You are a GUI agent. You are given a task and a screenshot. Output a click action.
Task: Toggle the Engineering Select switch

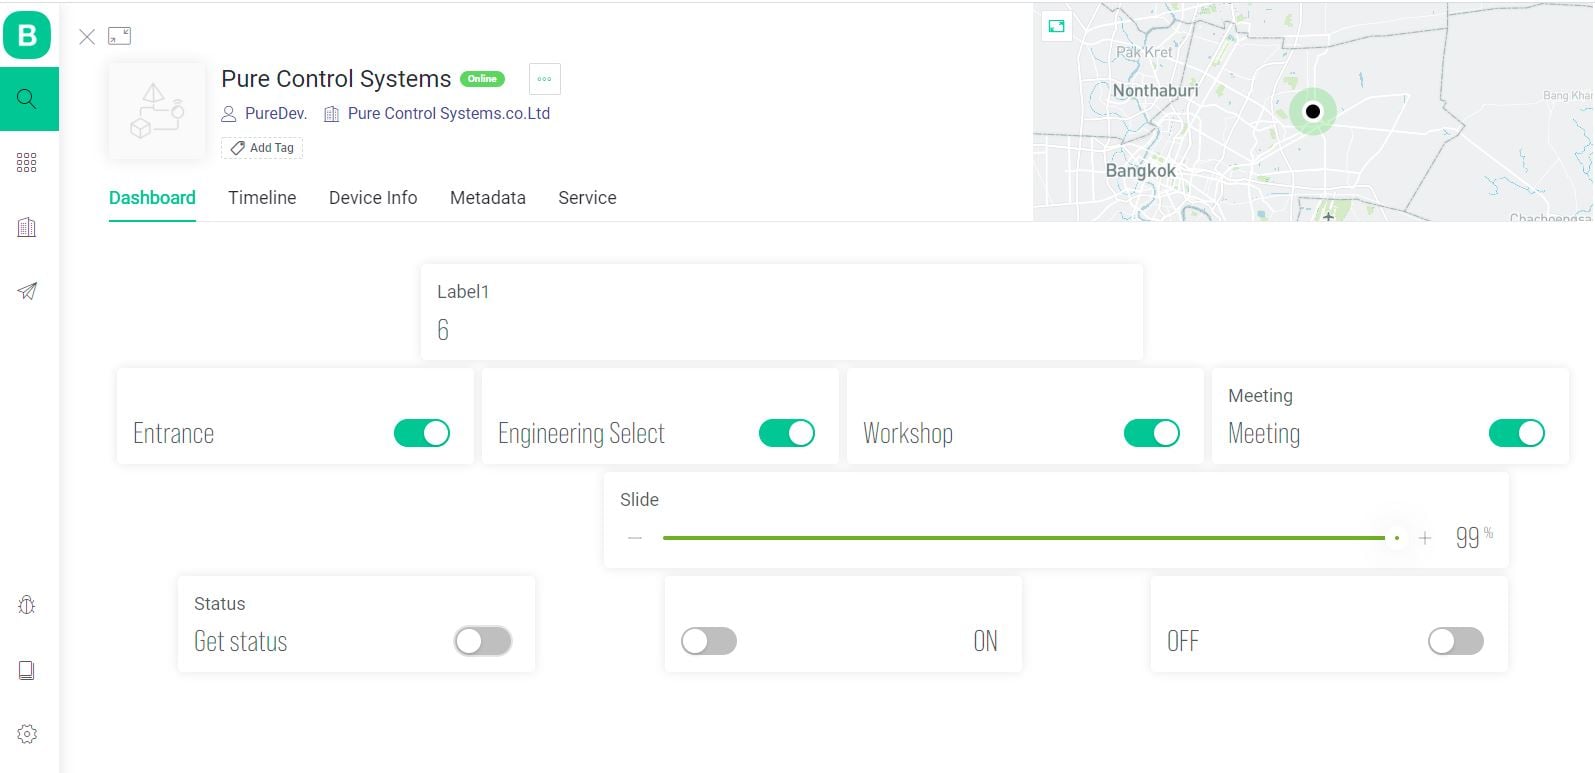pyautogui.click(x=787, y=433)
